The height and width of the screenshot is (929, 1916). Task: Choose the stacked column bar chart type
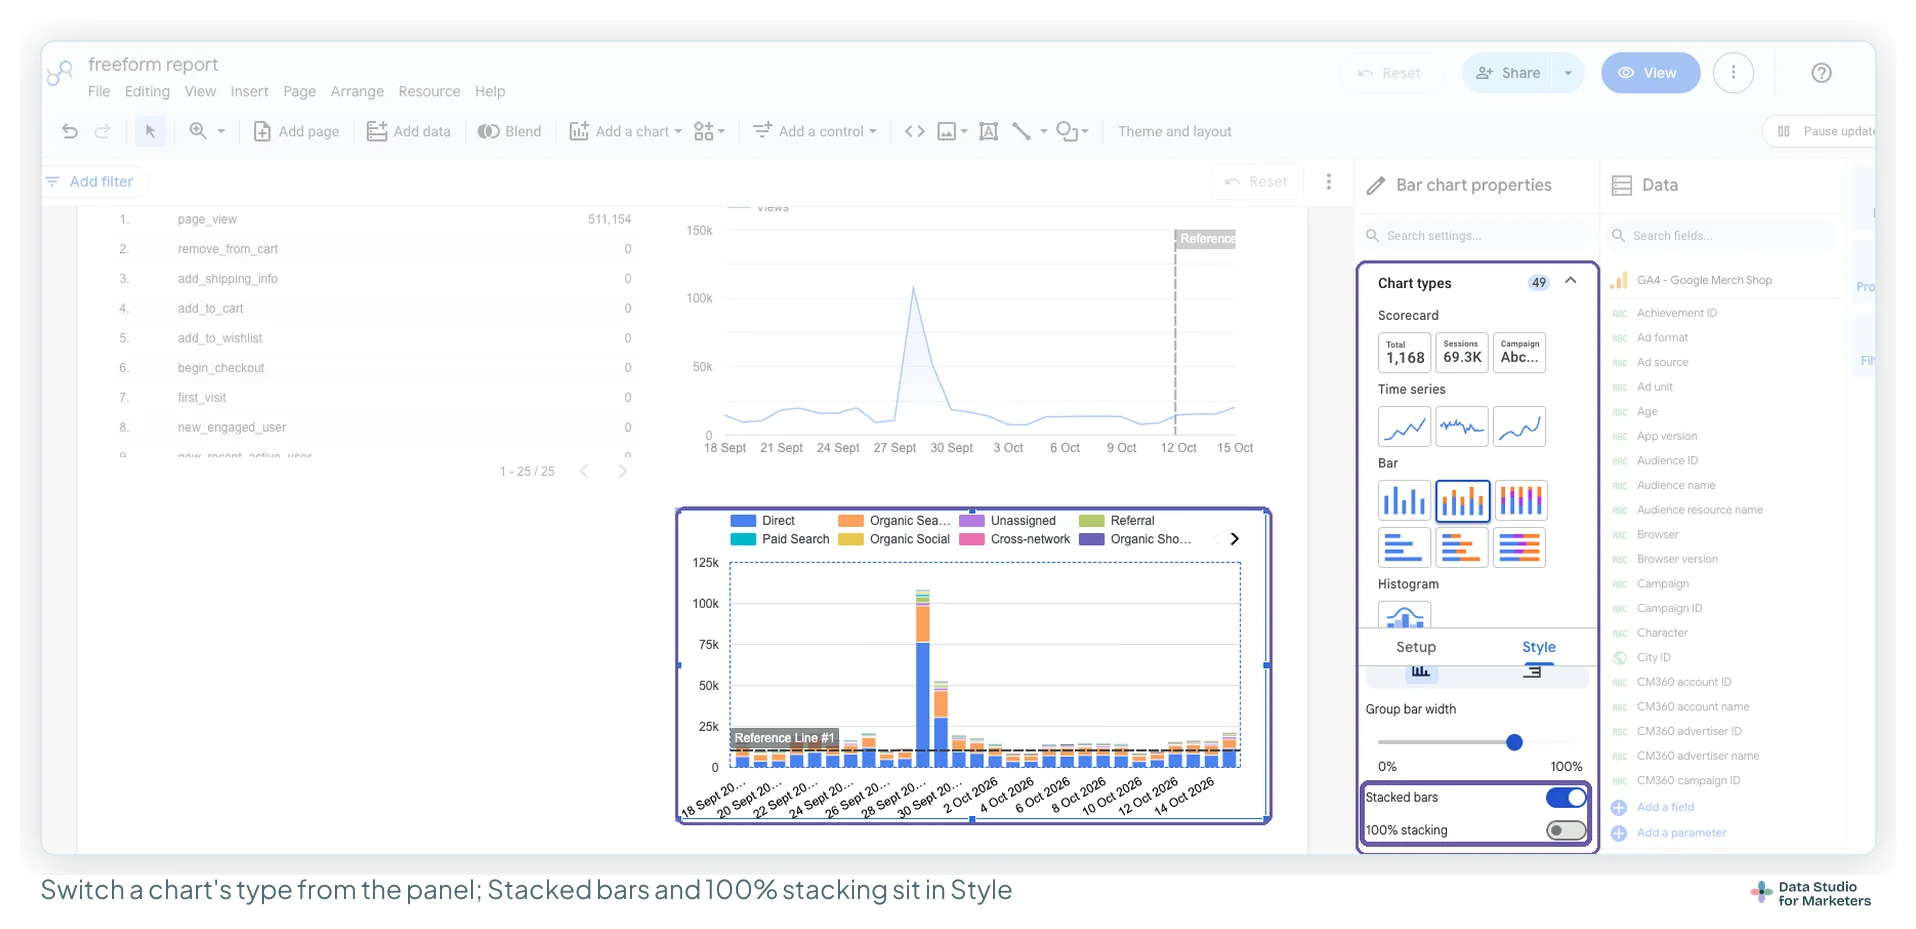point(1462,500)
